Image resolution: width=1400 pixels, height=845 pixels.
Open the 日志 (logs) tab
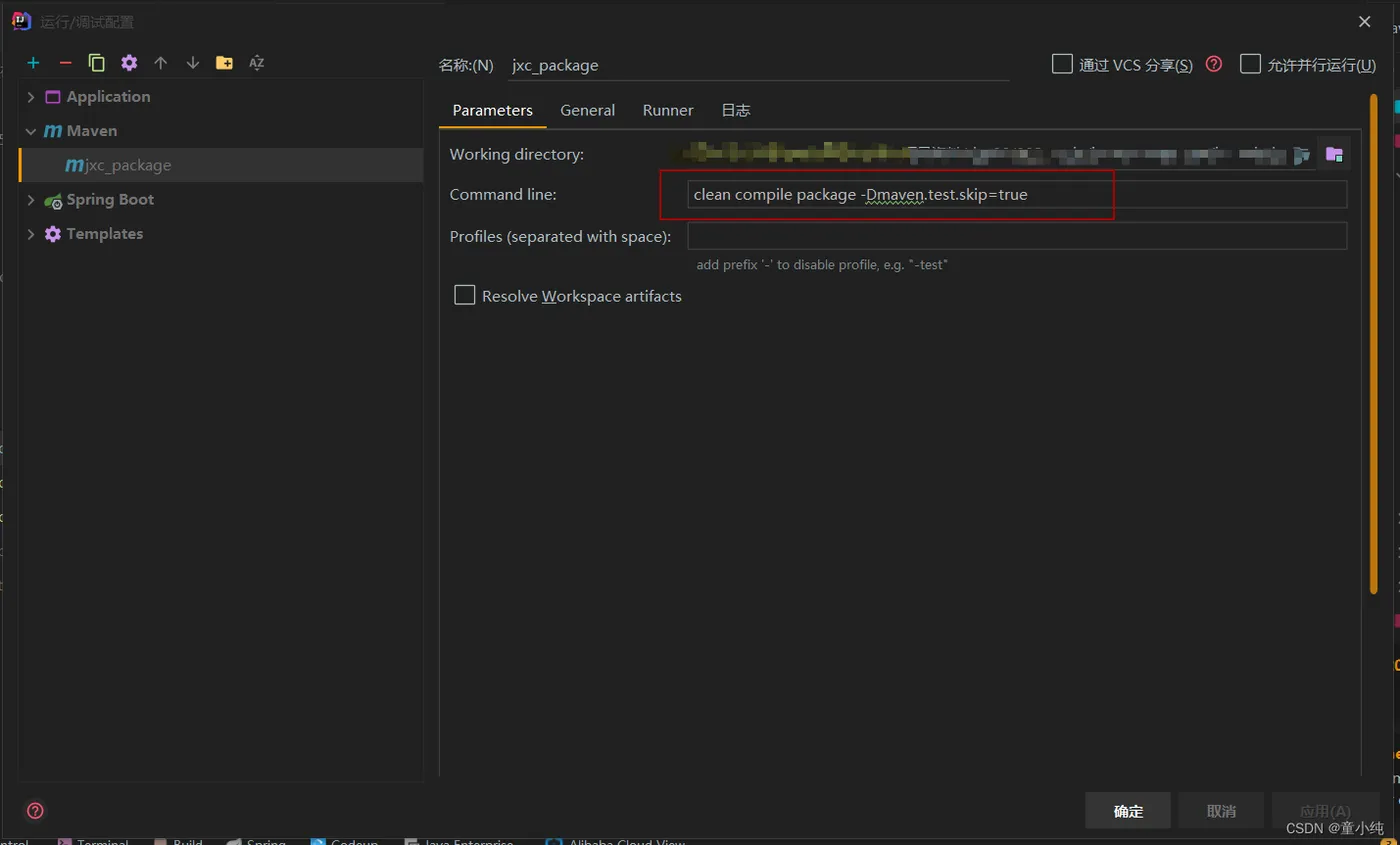[x=736, y=110]
